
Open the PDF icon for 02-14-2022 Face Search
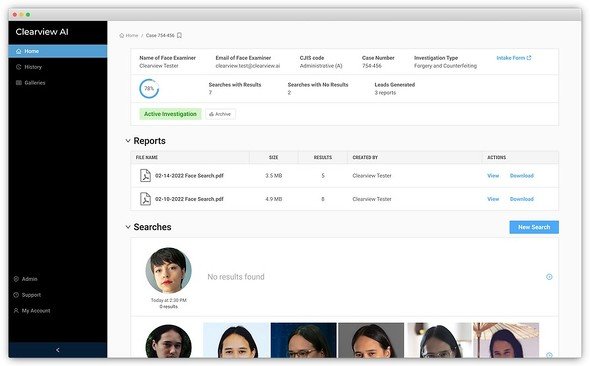click(145, 176)
